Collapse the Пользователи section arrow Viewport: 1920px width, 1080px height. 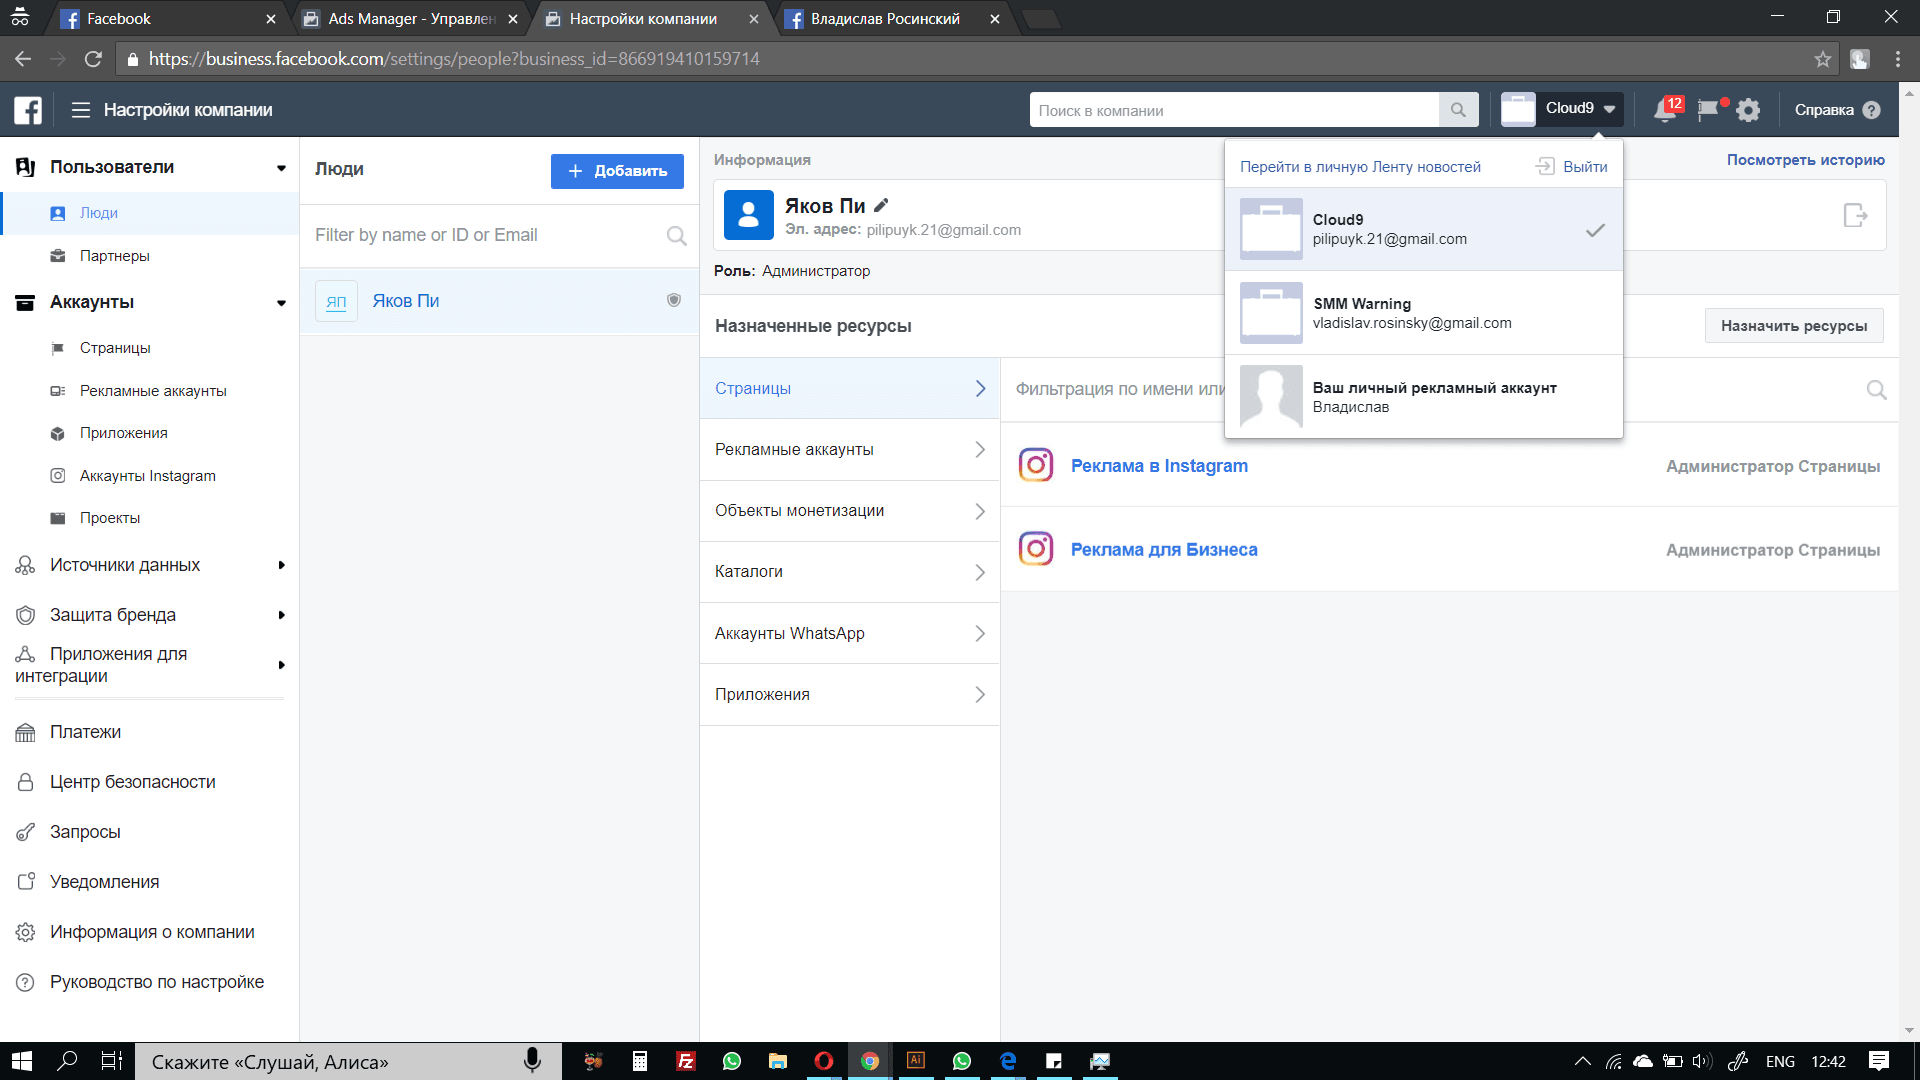click(x=281, y=168)
